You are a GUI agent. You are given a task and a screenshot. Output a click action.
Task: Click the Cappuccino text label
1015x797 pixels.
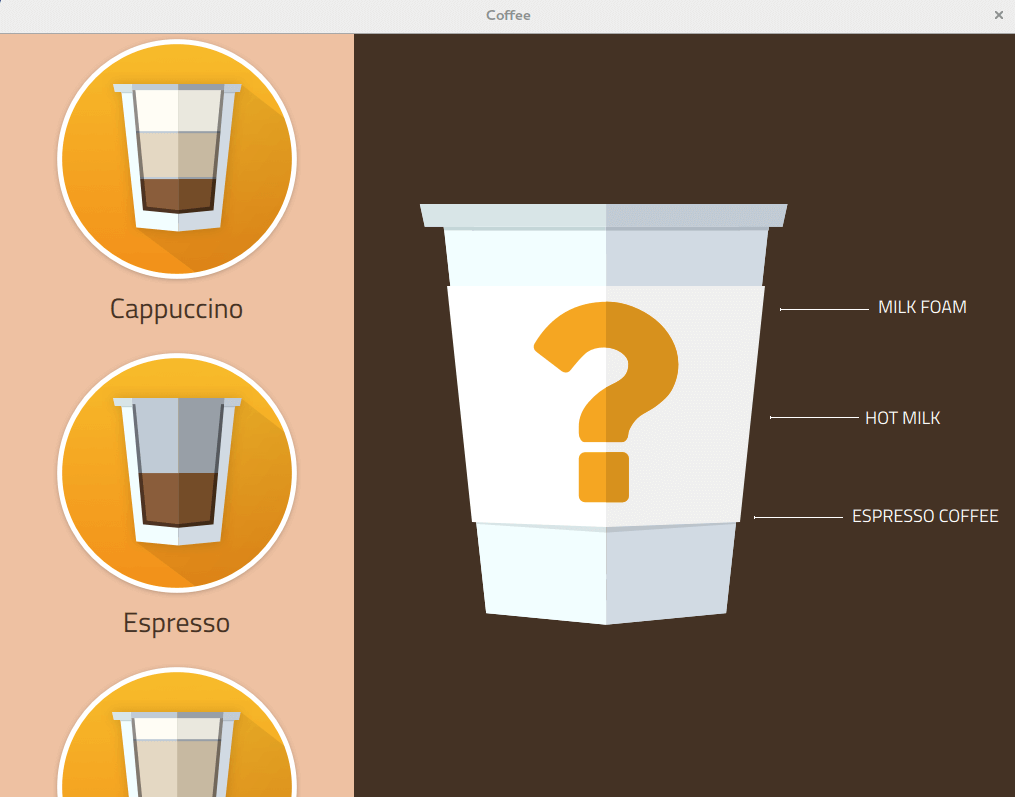click(x=177, y=309)
